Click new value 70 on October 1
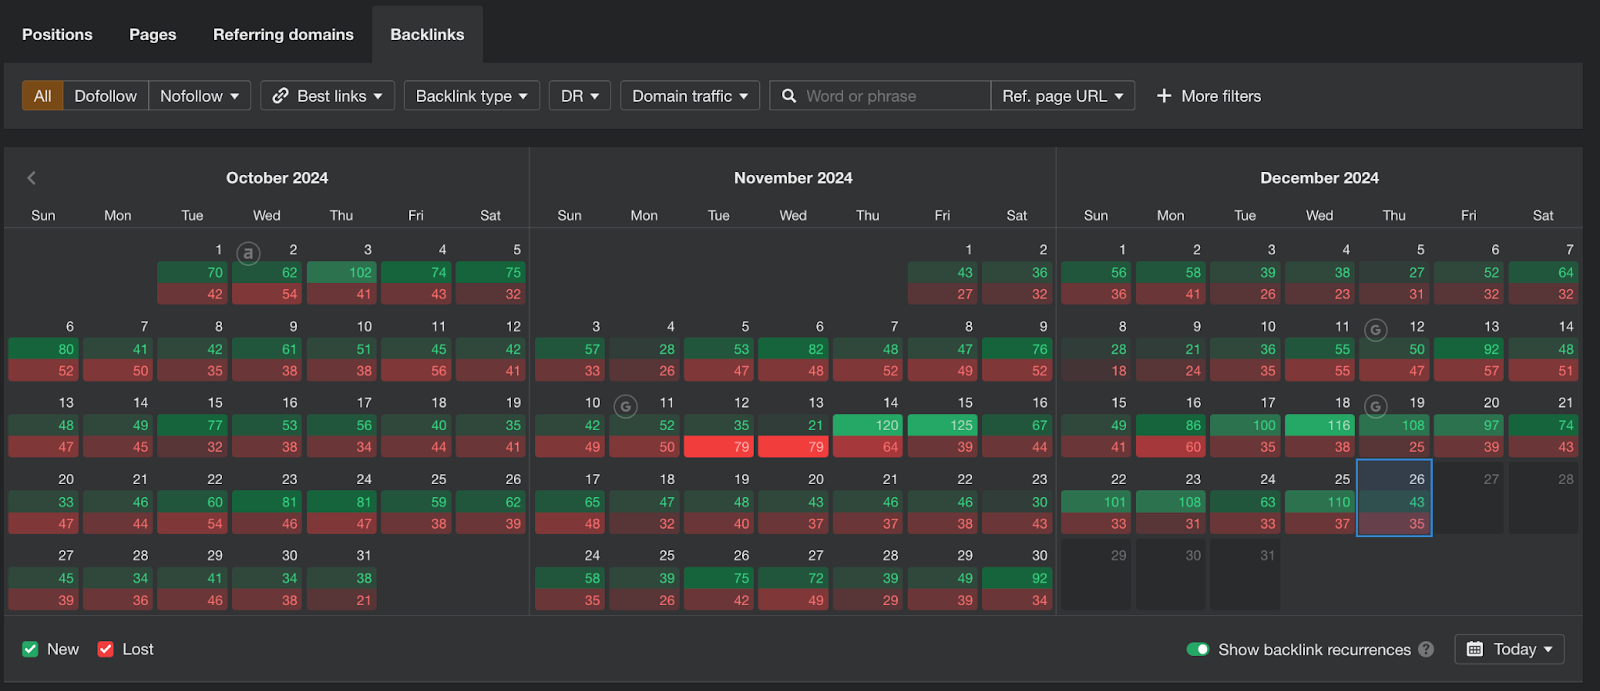Image resolution: width=1600 pixels, height=691 pixels. pyautogui.click(x=193, y=272)
